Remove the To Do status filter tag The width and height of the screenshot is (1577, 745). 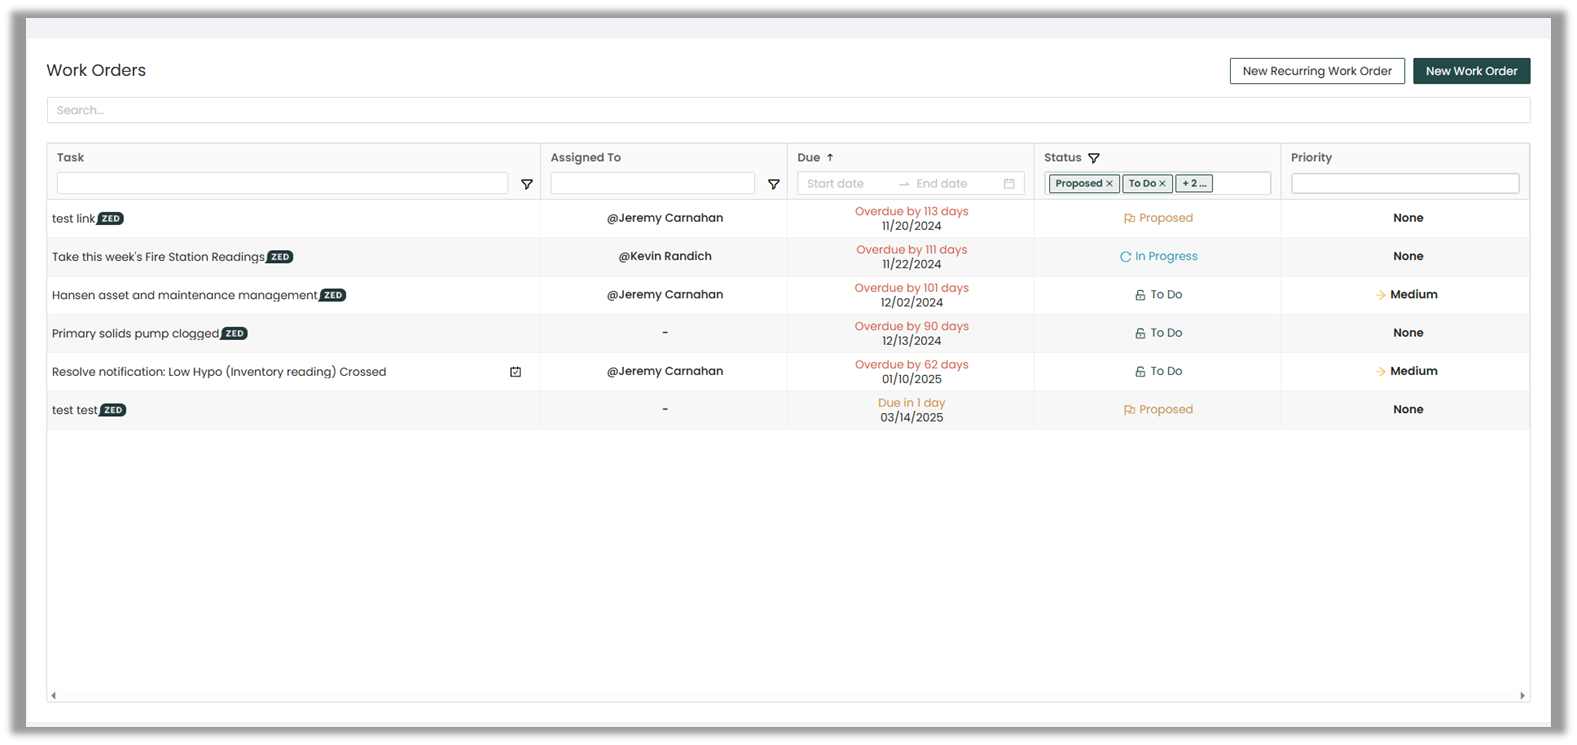pos(1162,184)
